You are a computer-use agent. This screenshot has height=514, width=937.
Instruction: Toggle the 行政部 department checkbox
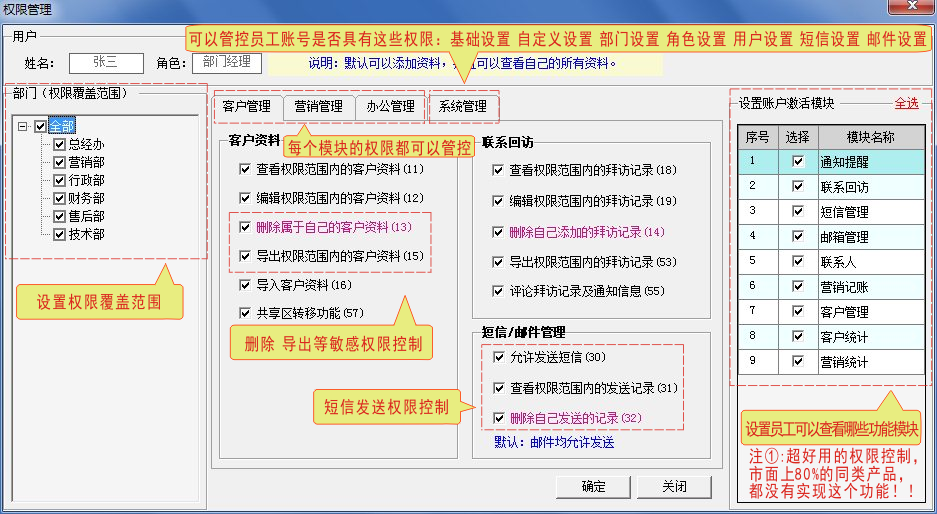(59, 180)
